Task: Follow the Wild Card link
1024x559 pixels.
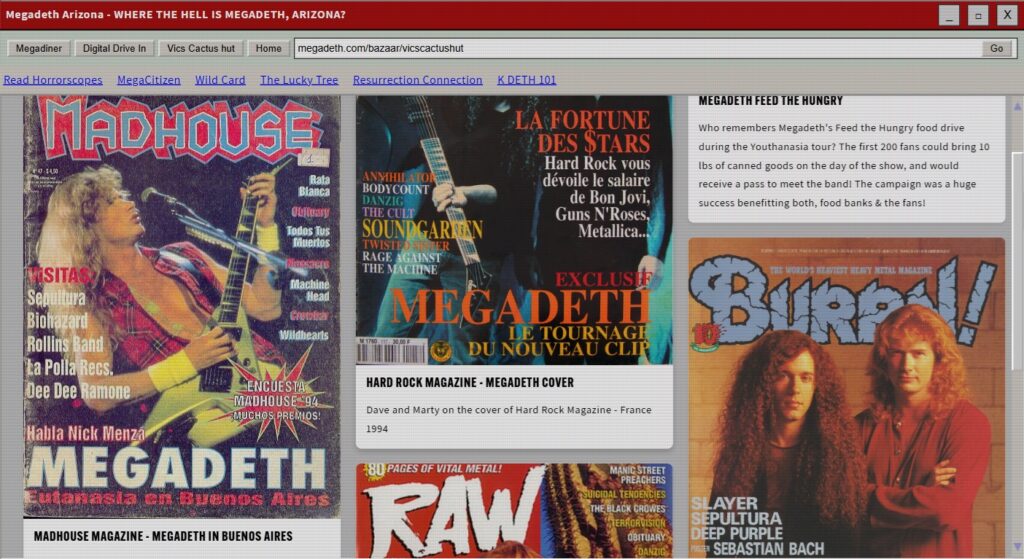Action: click(220, 80)
